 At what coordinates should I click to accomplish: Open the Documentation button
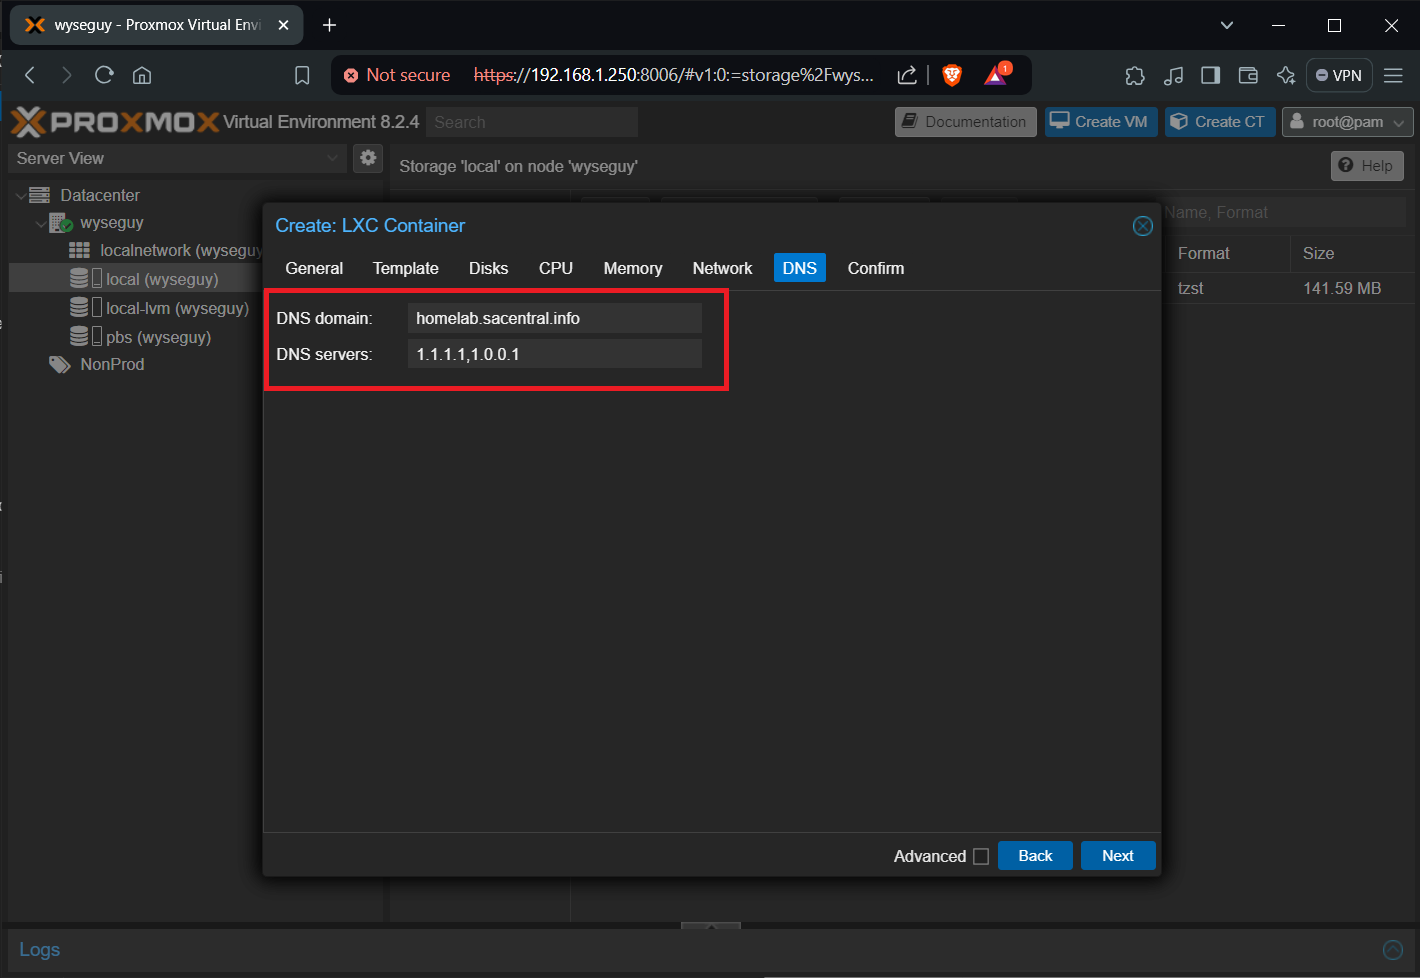(966, 122)
